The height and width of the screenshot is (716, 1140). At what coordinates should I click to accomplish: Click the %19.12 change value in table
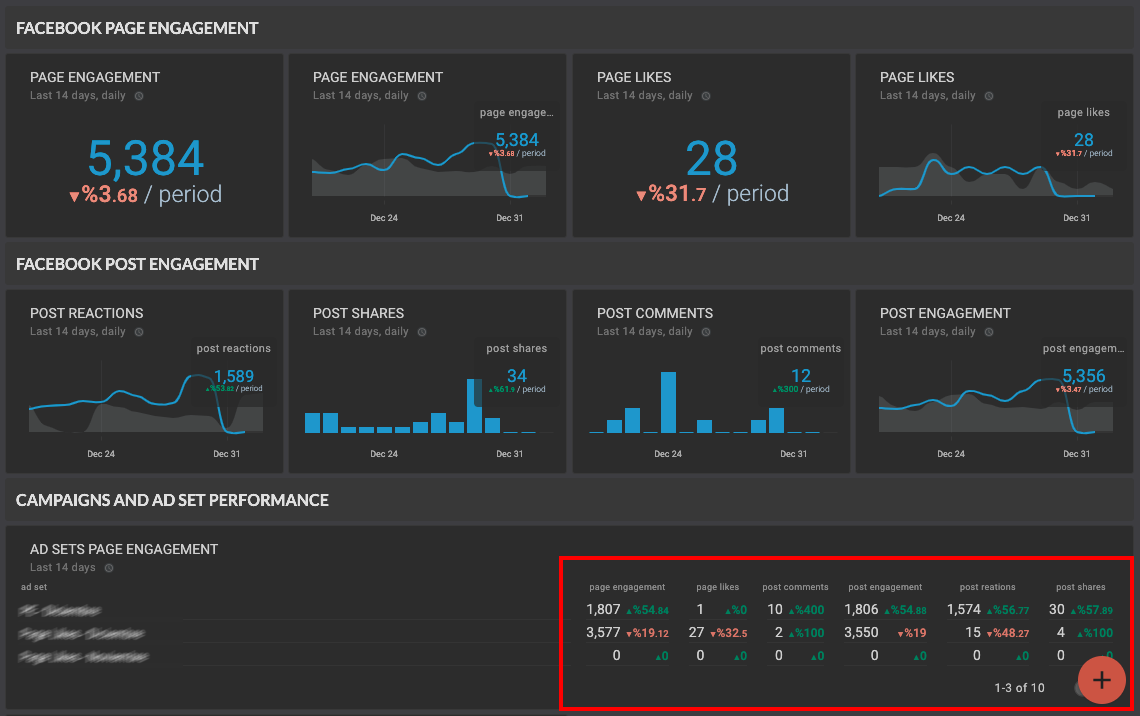pyautogui.click(x=647, y=634)
